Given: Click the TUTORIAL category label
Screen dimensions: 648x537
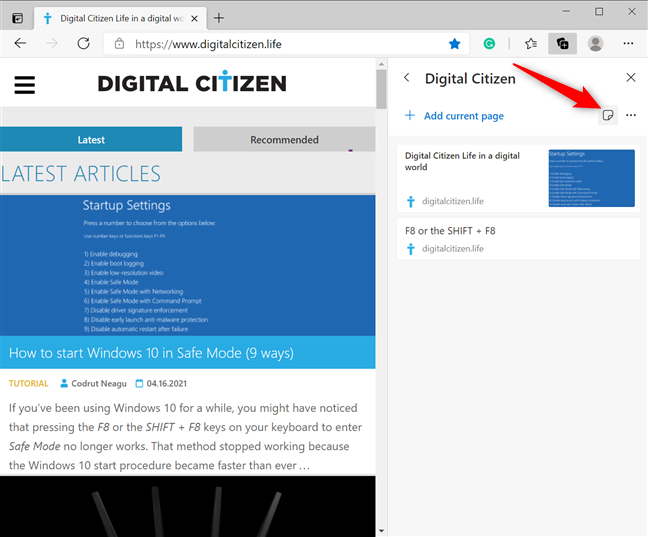Looking at the screenshot, I should tap(29, 384).
